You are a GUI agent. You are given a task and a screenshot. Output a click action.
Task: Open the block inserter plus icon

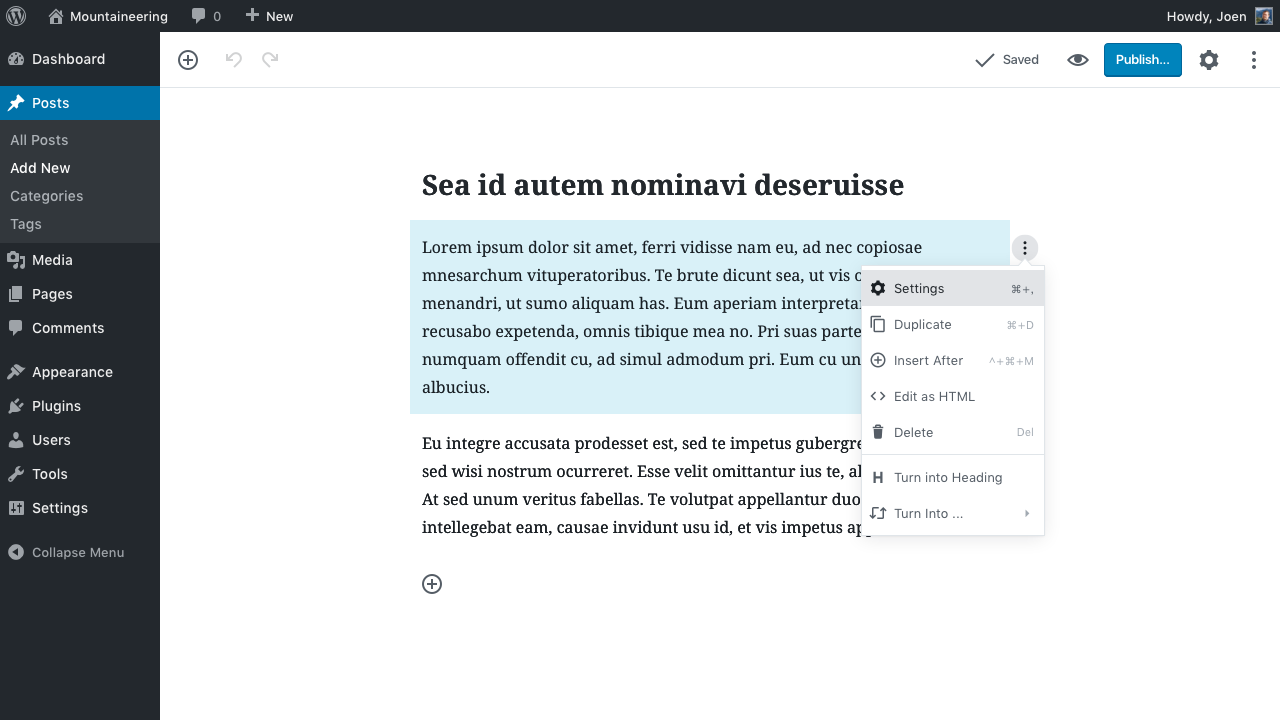[187, 59]
